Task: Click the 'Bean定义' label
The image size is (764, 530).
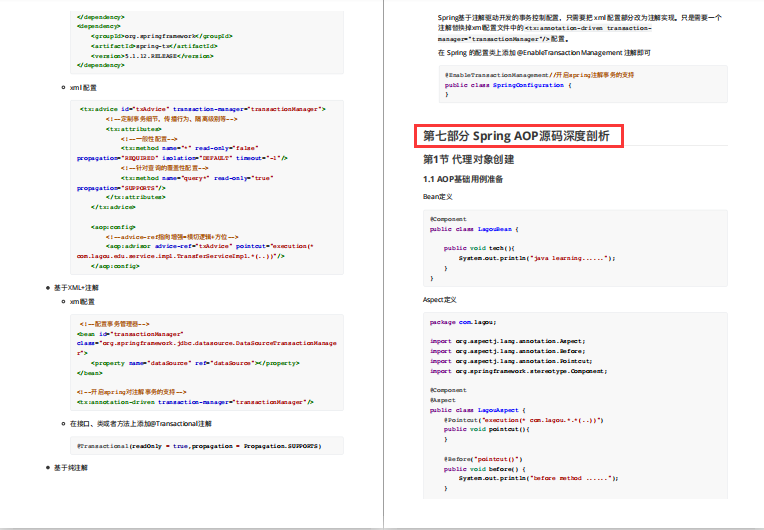Action: click(438, 197)
